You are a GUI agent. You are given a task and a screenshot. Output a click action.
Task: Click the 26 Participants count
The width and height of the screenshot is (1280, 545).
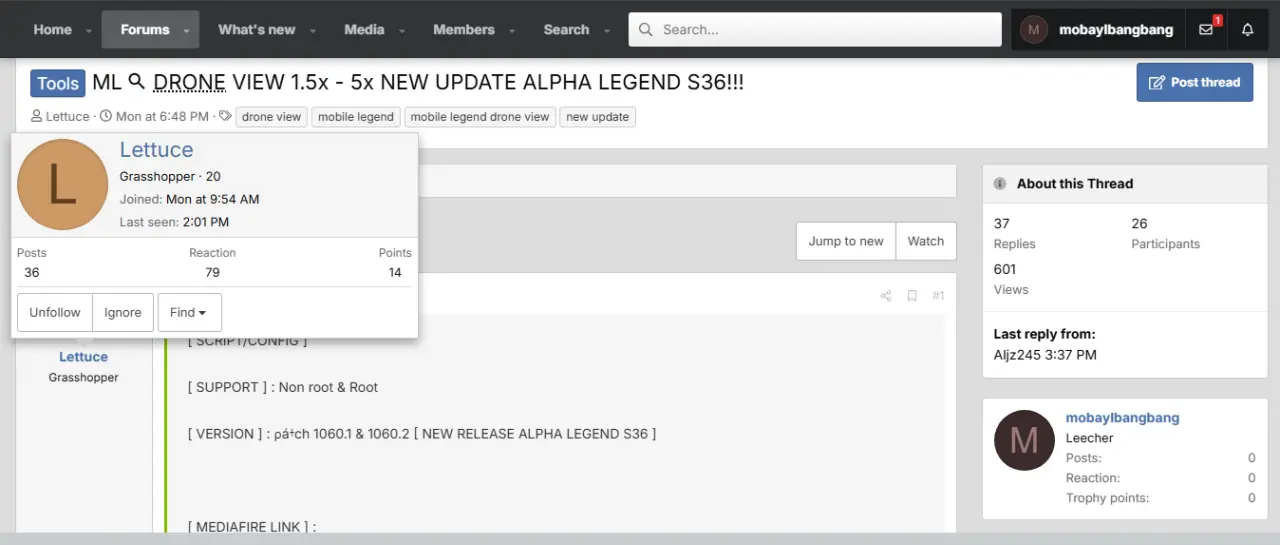1140,224
